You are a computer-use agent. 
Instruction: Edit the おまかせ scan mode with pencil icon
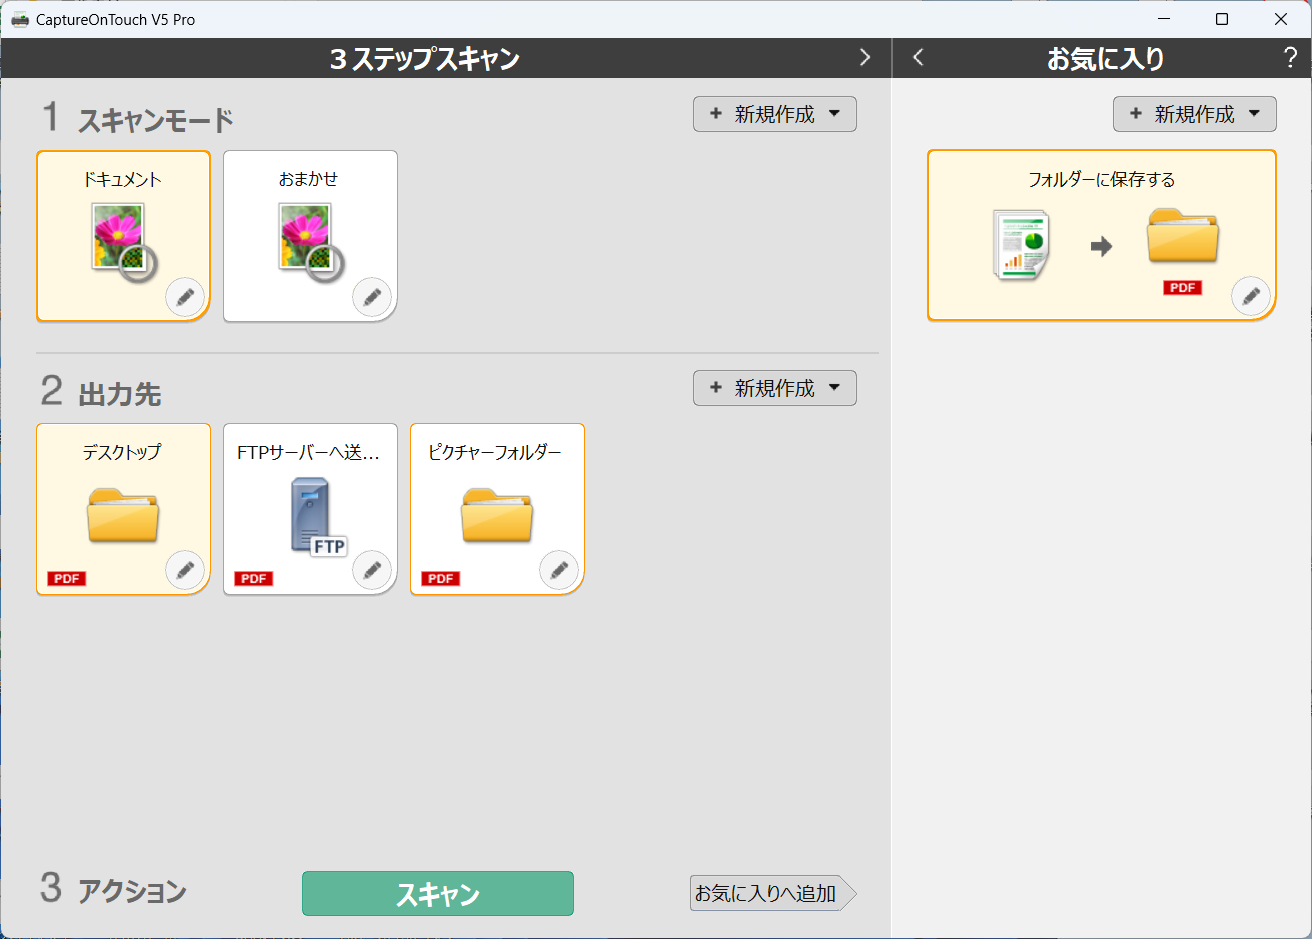(x=372, y=297)
